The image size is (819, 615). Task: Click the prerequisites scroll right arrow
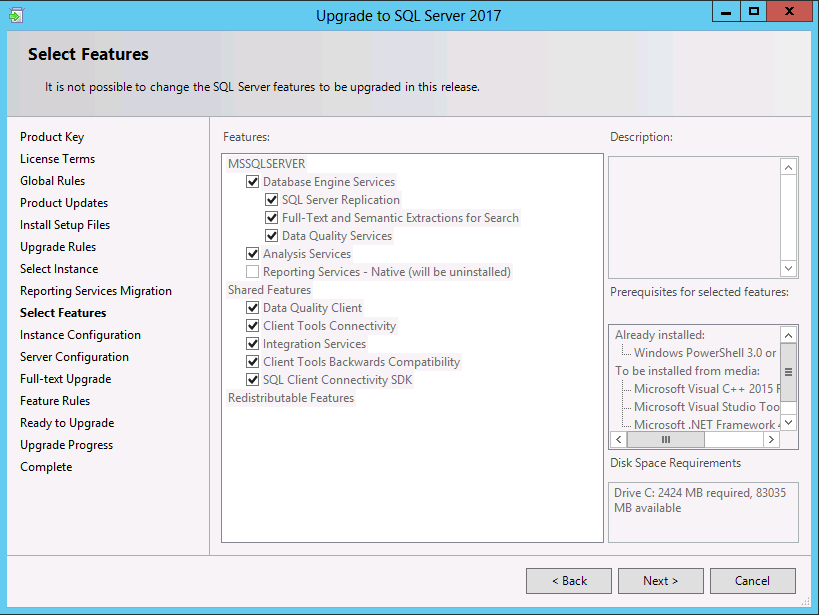[x=771, y=439]
